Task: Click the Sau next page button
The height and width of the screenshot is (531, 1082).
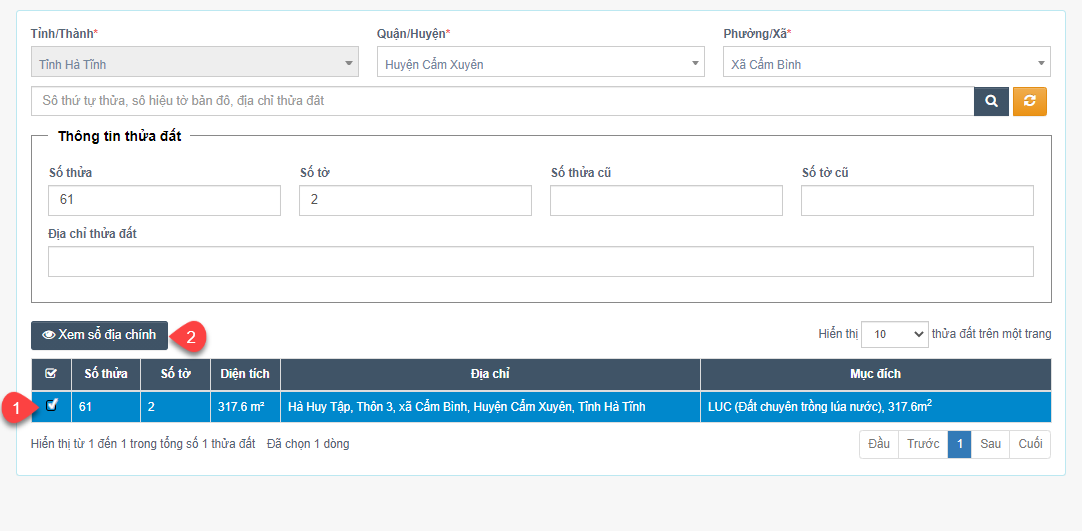Action: pyautogui.click(x=990, y=444)
